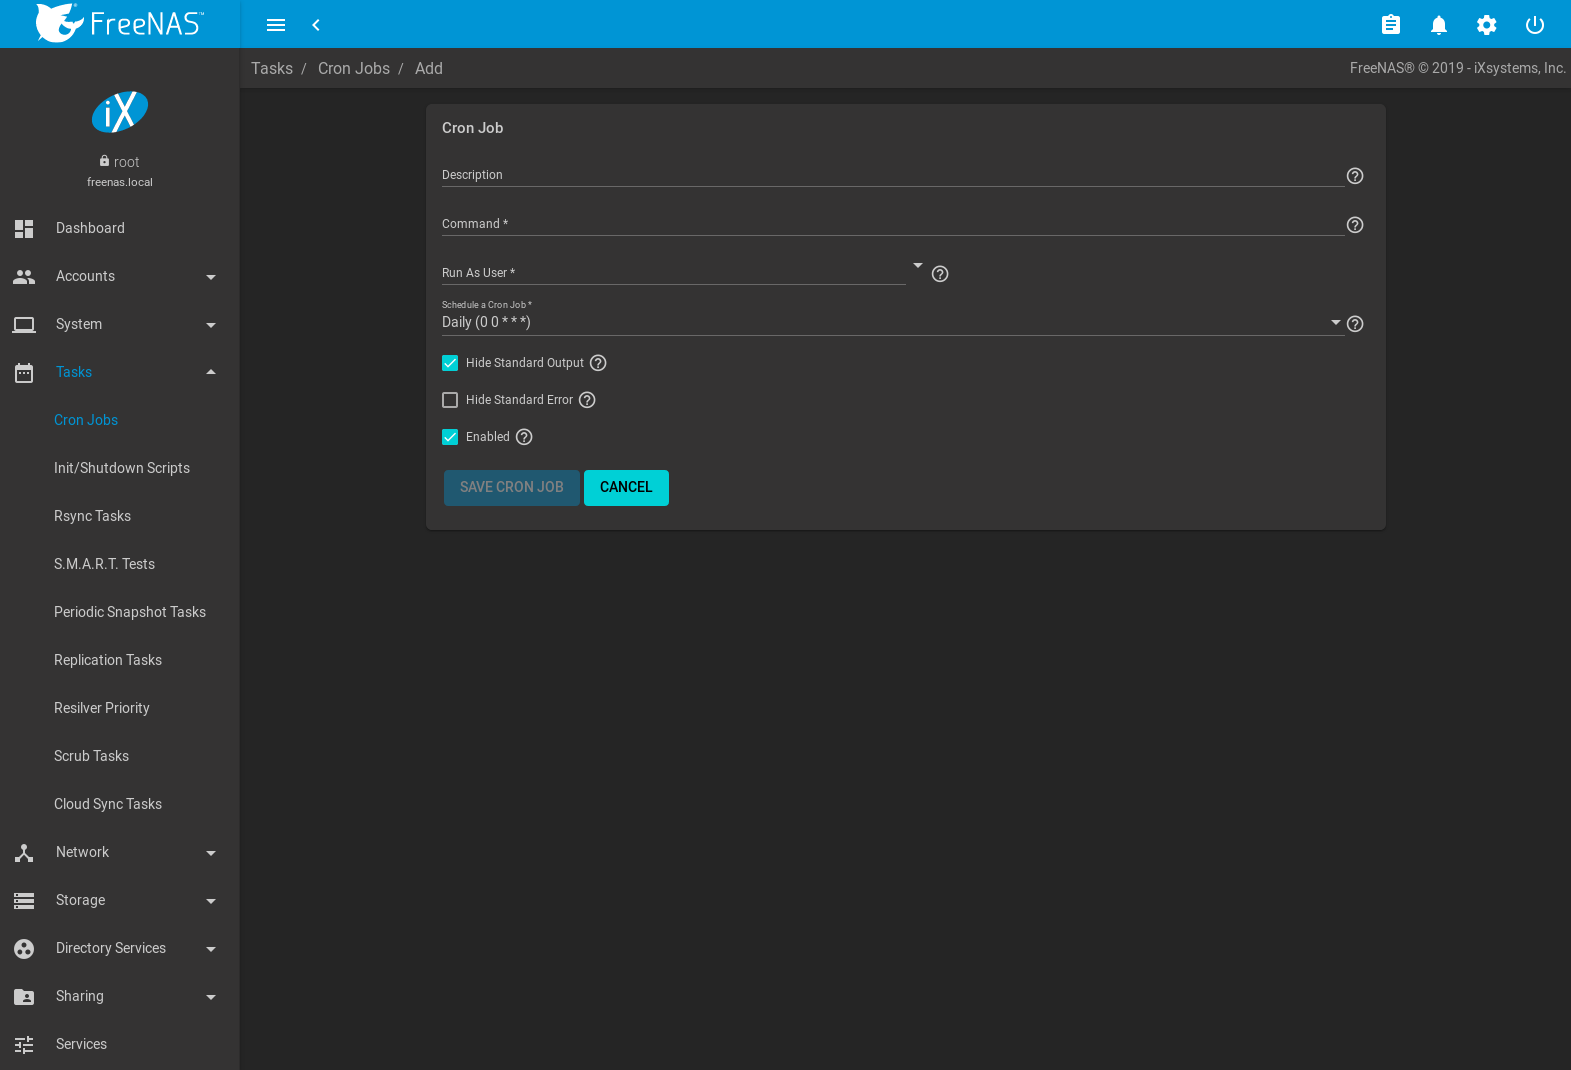This screenshot has height=1070, width=1571.
Task: Open the task manager clipboard icon
Action: click(1391, 25)
